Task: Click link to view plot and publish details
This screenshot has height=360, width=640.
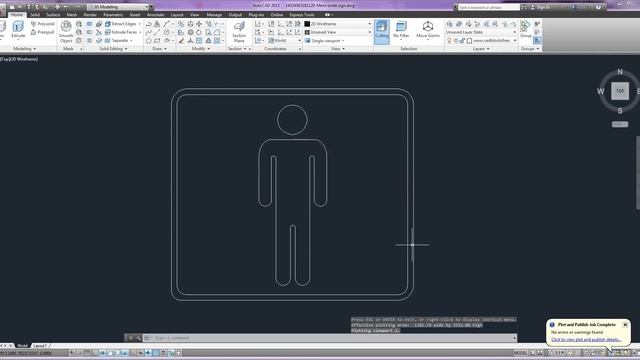Action: point(586,340)
